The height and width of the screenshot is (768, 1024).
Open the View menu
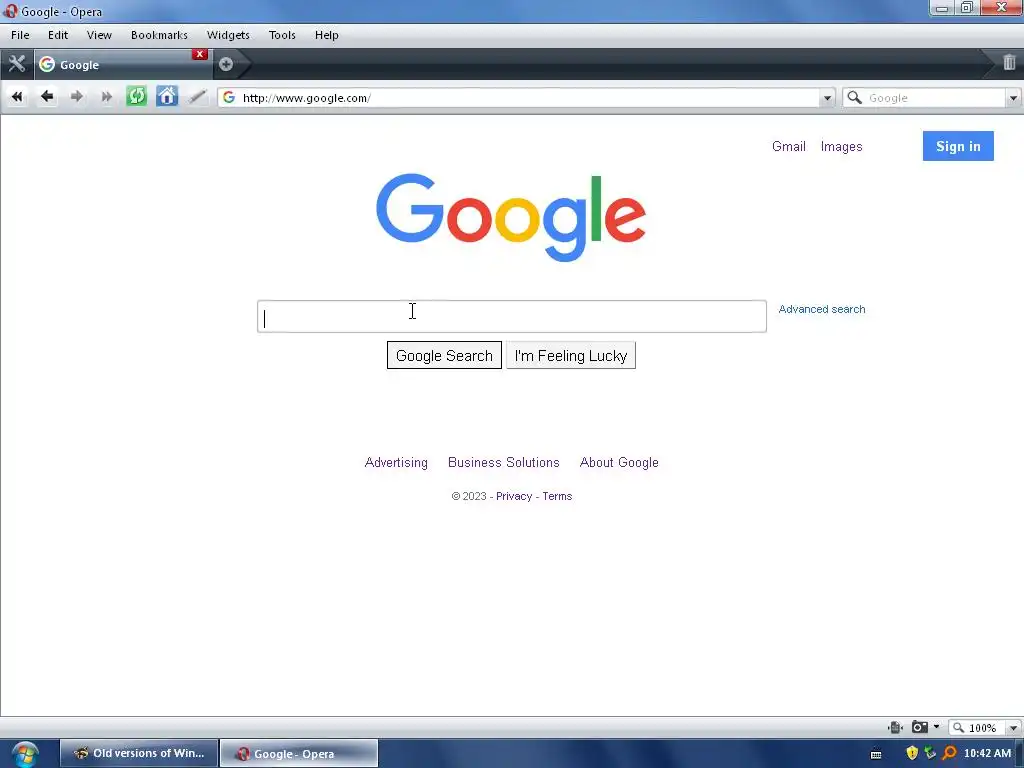pyautogui.click(x=99, y=35)
